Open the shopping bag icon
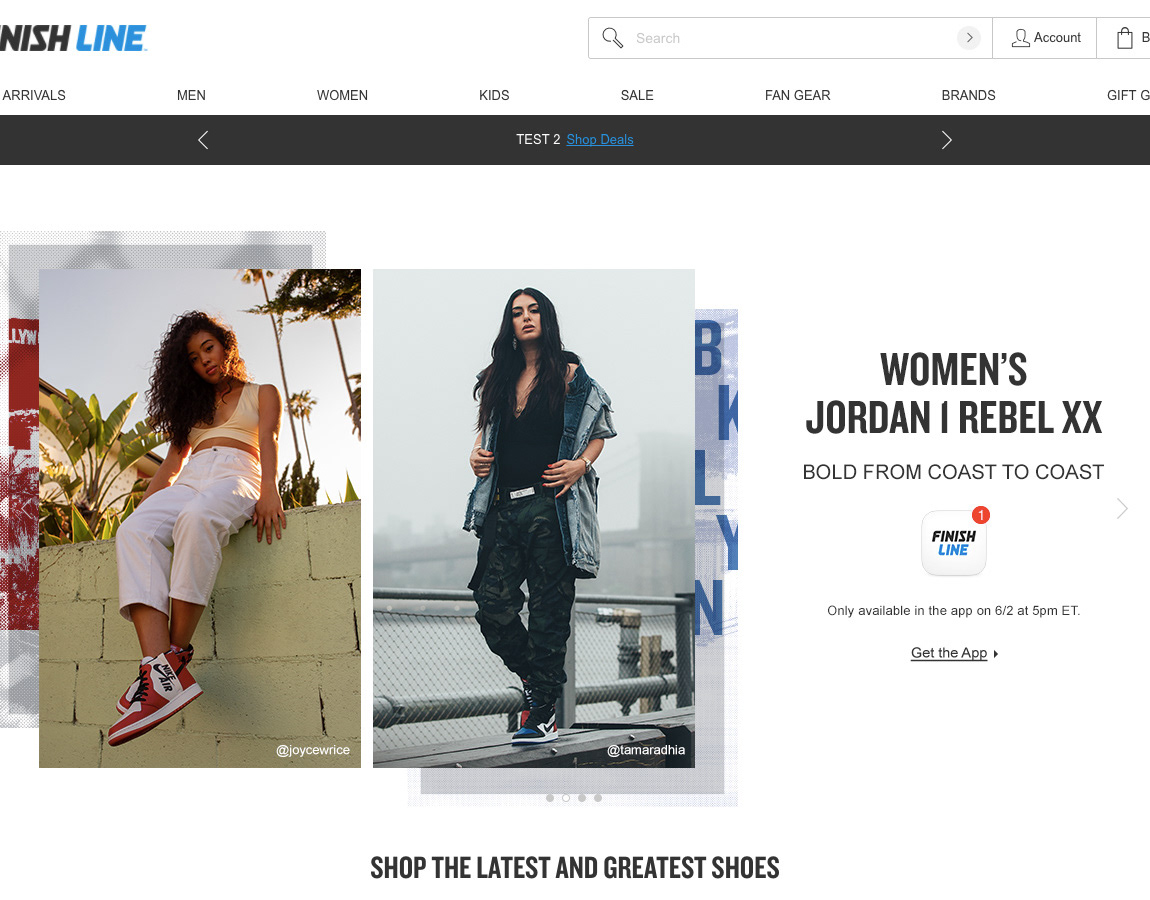The image size is (1150, 900). 1124,38
